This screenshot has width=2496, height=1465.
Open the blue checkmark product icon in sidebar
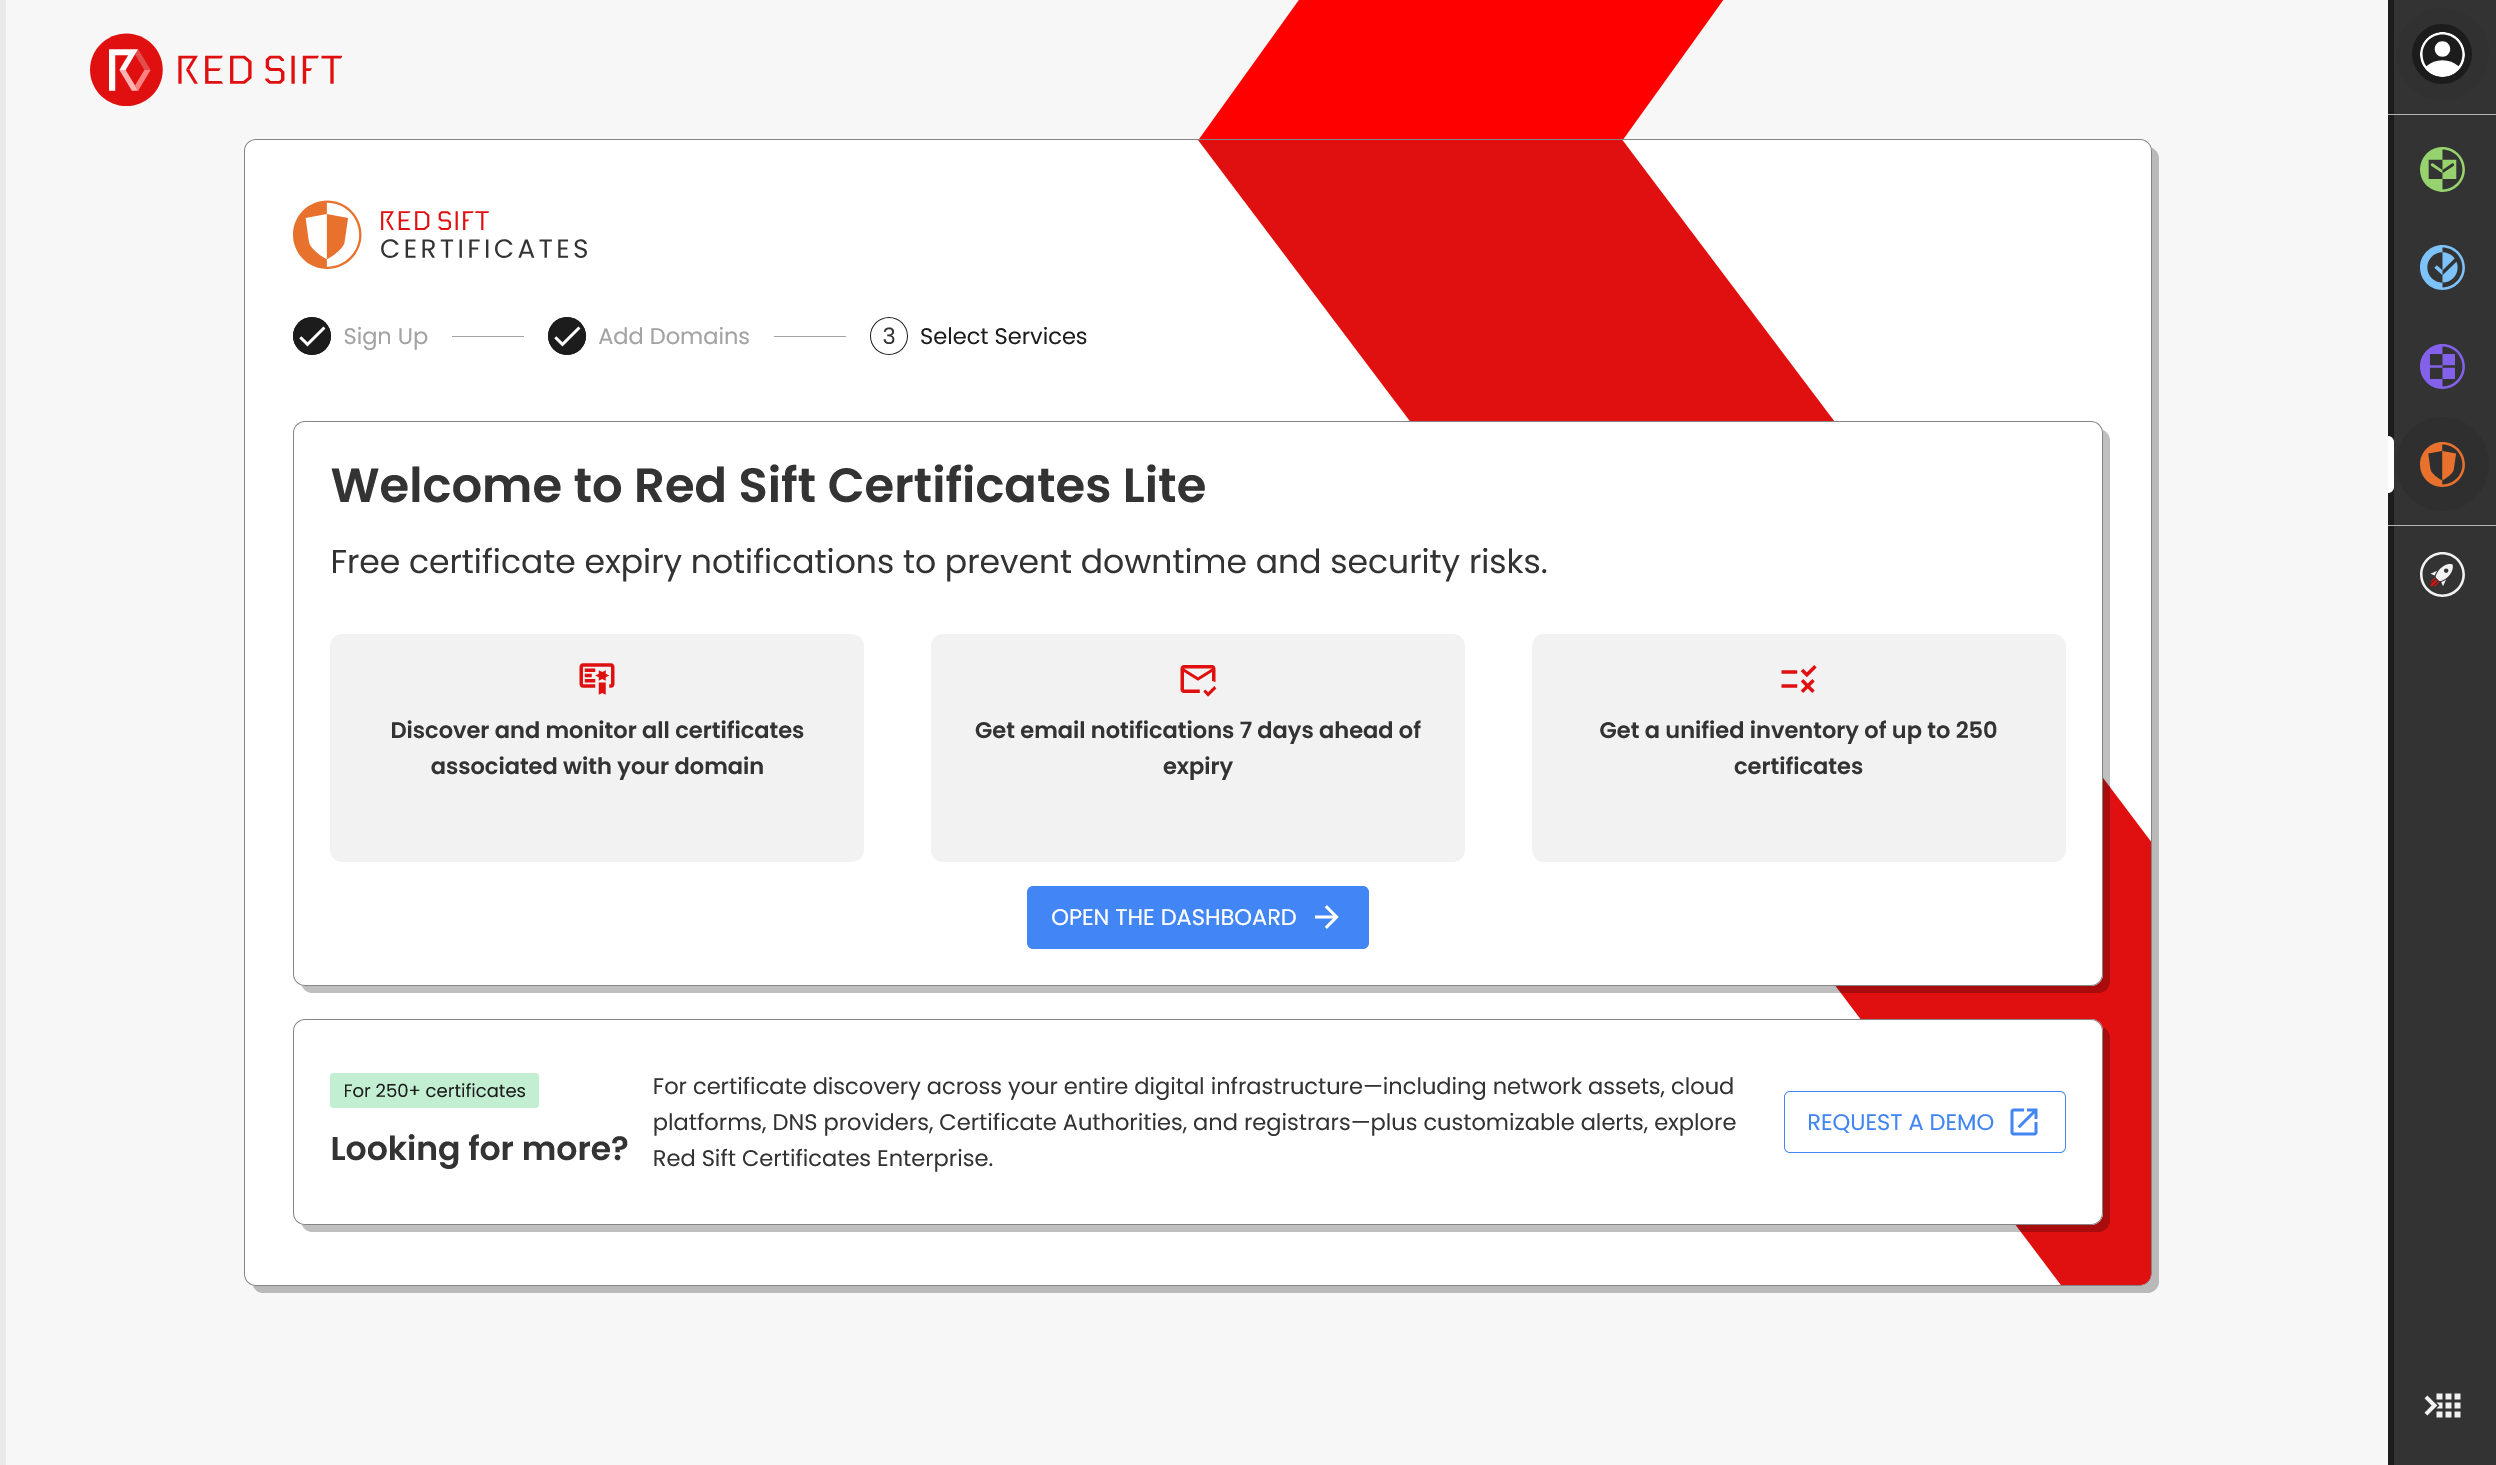click(2442, 268)
